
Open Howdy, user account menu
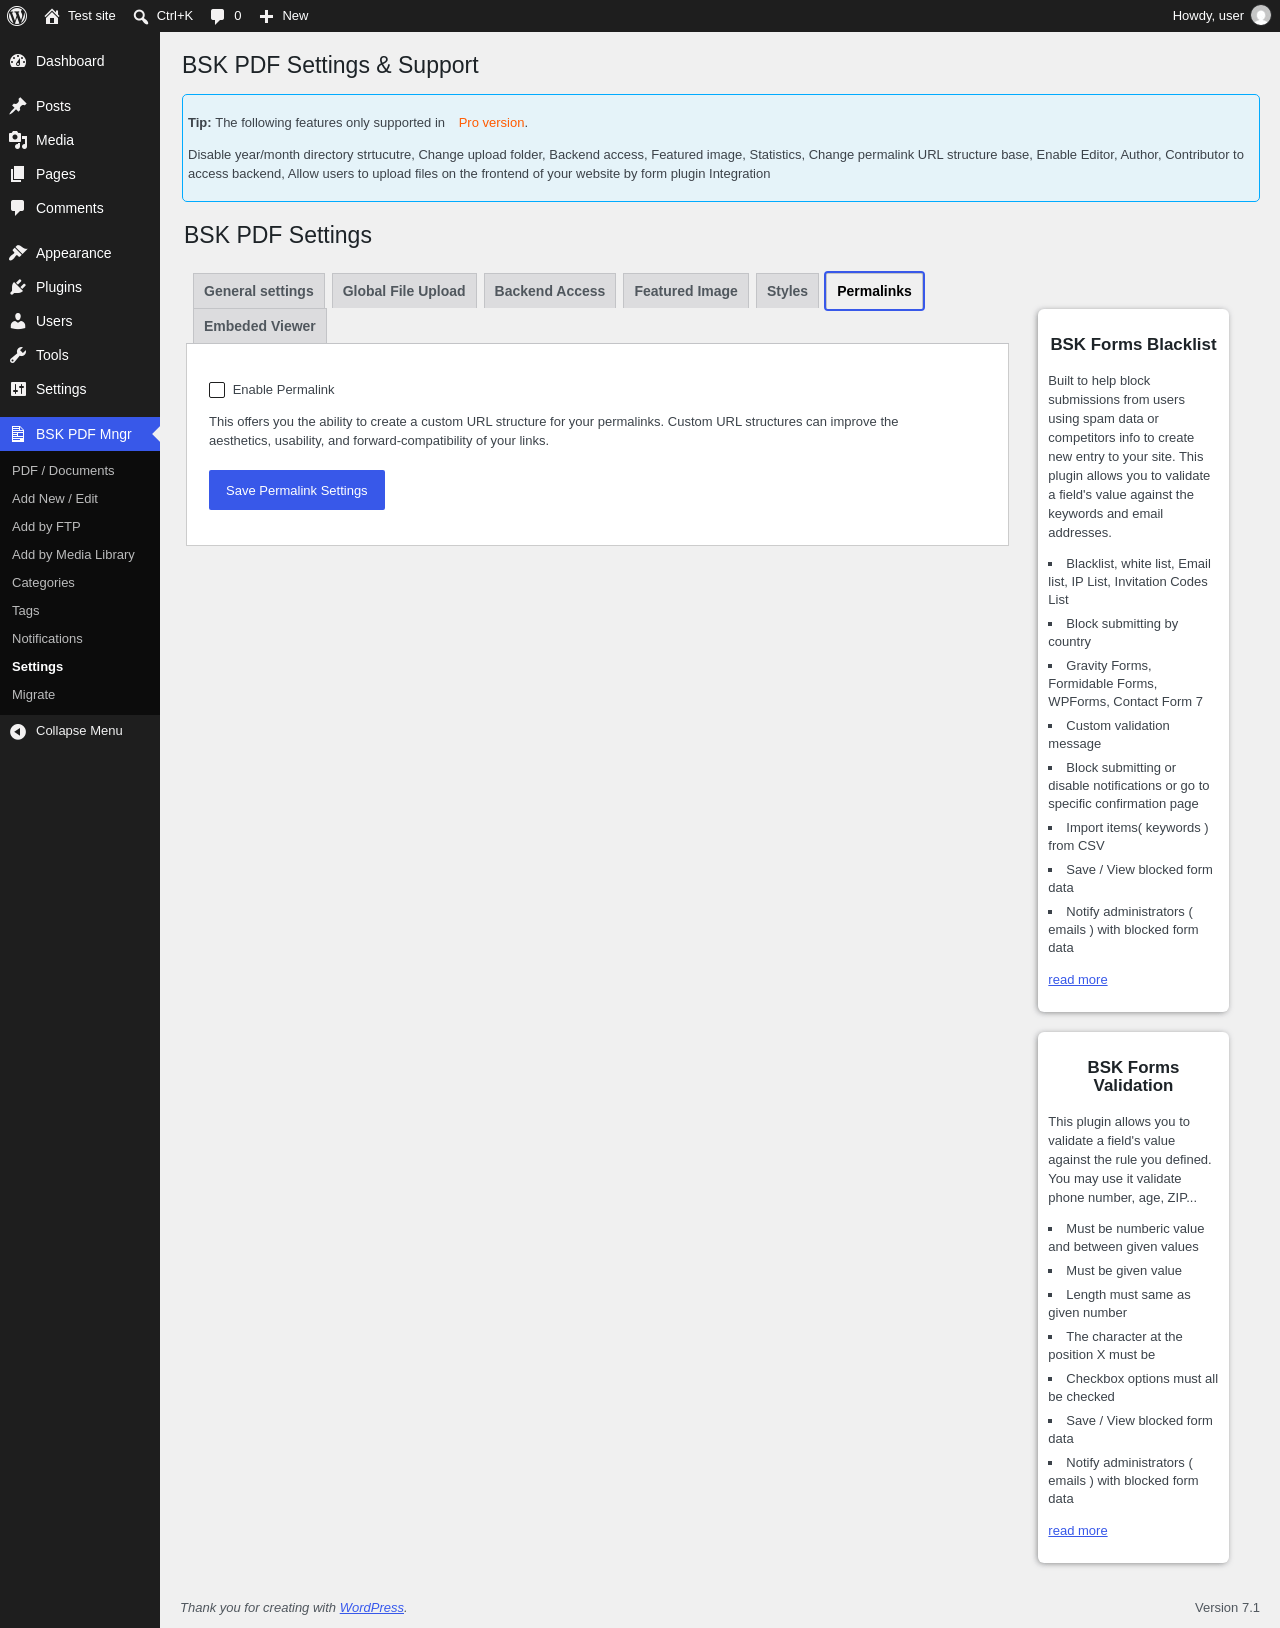pos(1221,16)
